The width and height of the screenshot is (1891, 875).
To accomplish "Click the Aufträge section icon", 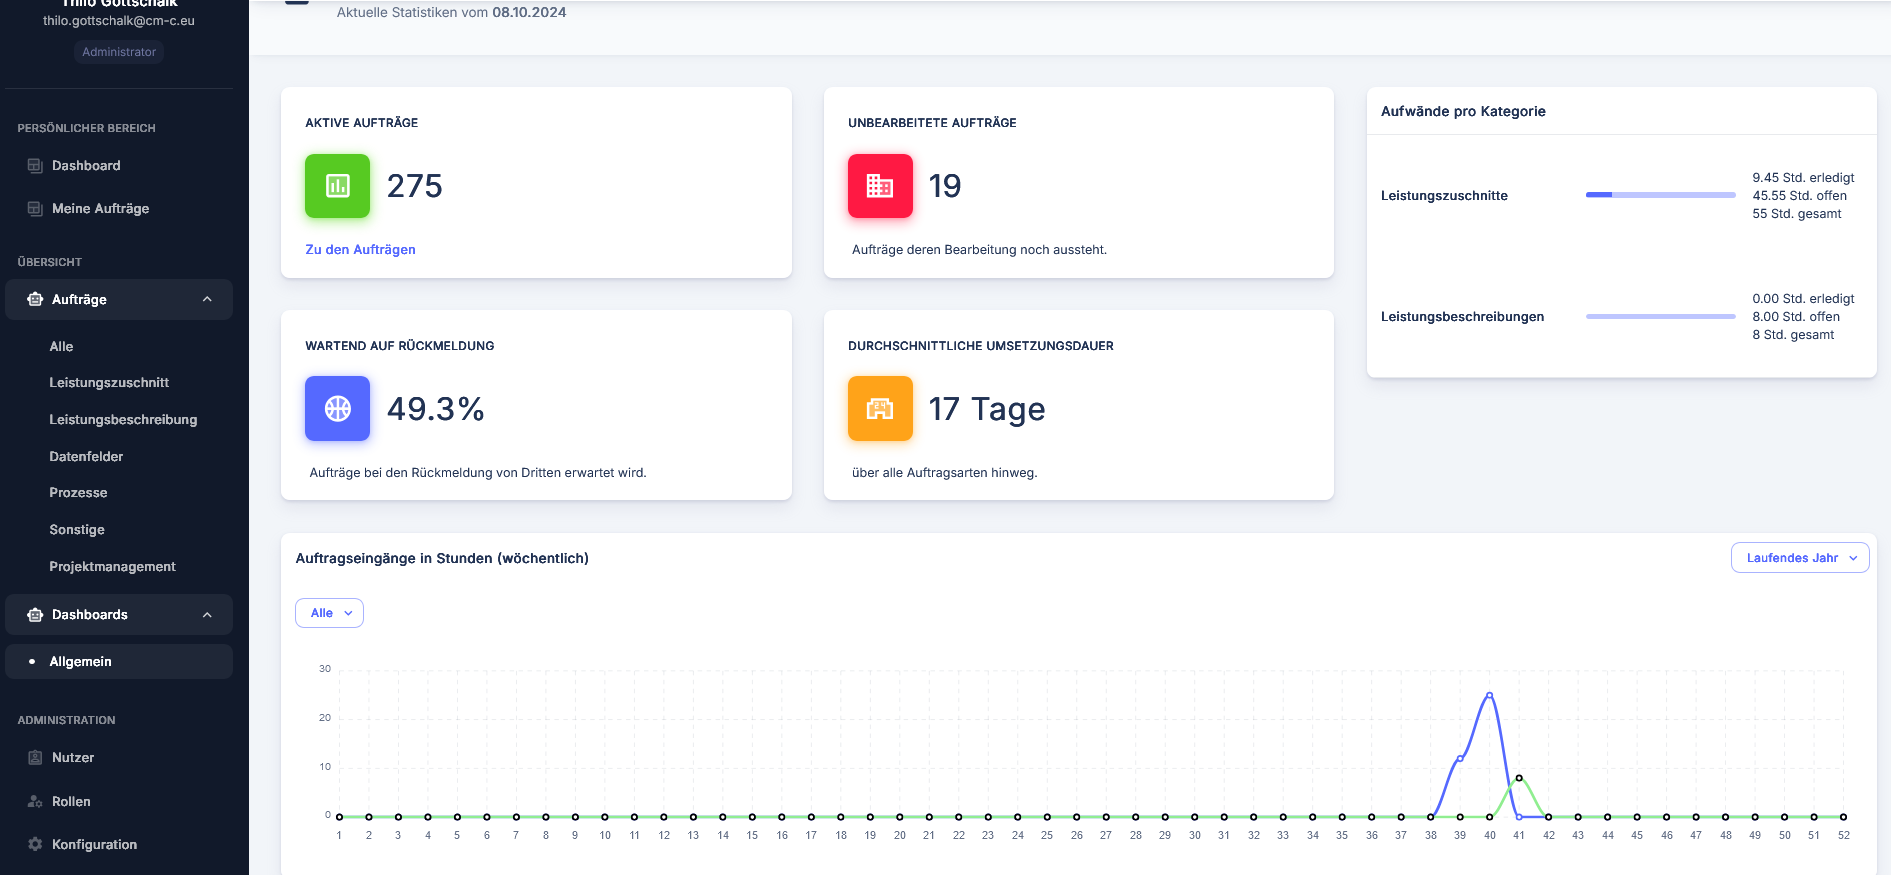I will pos(35,300).
